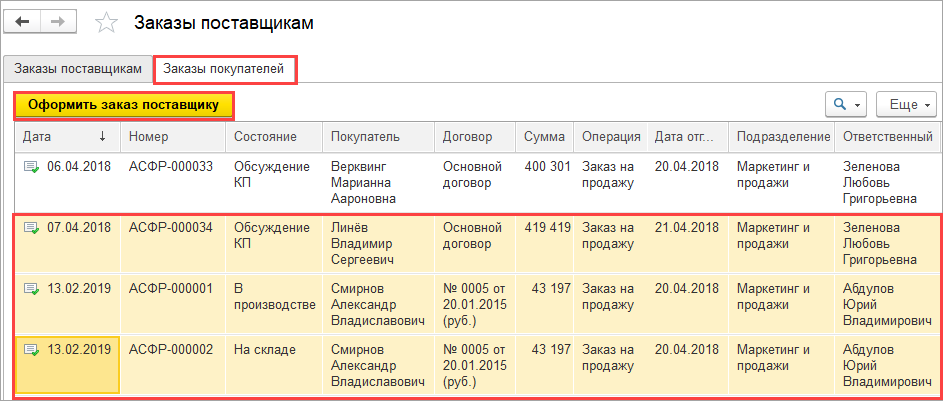
Task: Click document icon for order АСФР-000034
Action: point(31,228)
